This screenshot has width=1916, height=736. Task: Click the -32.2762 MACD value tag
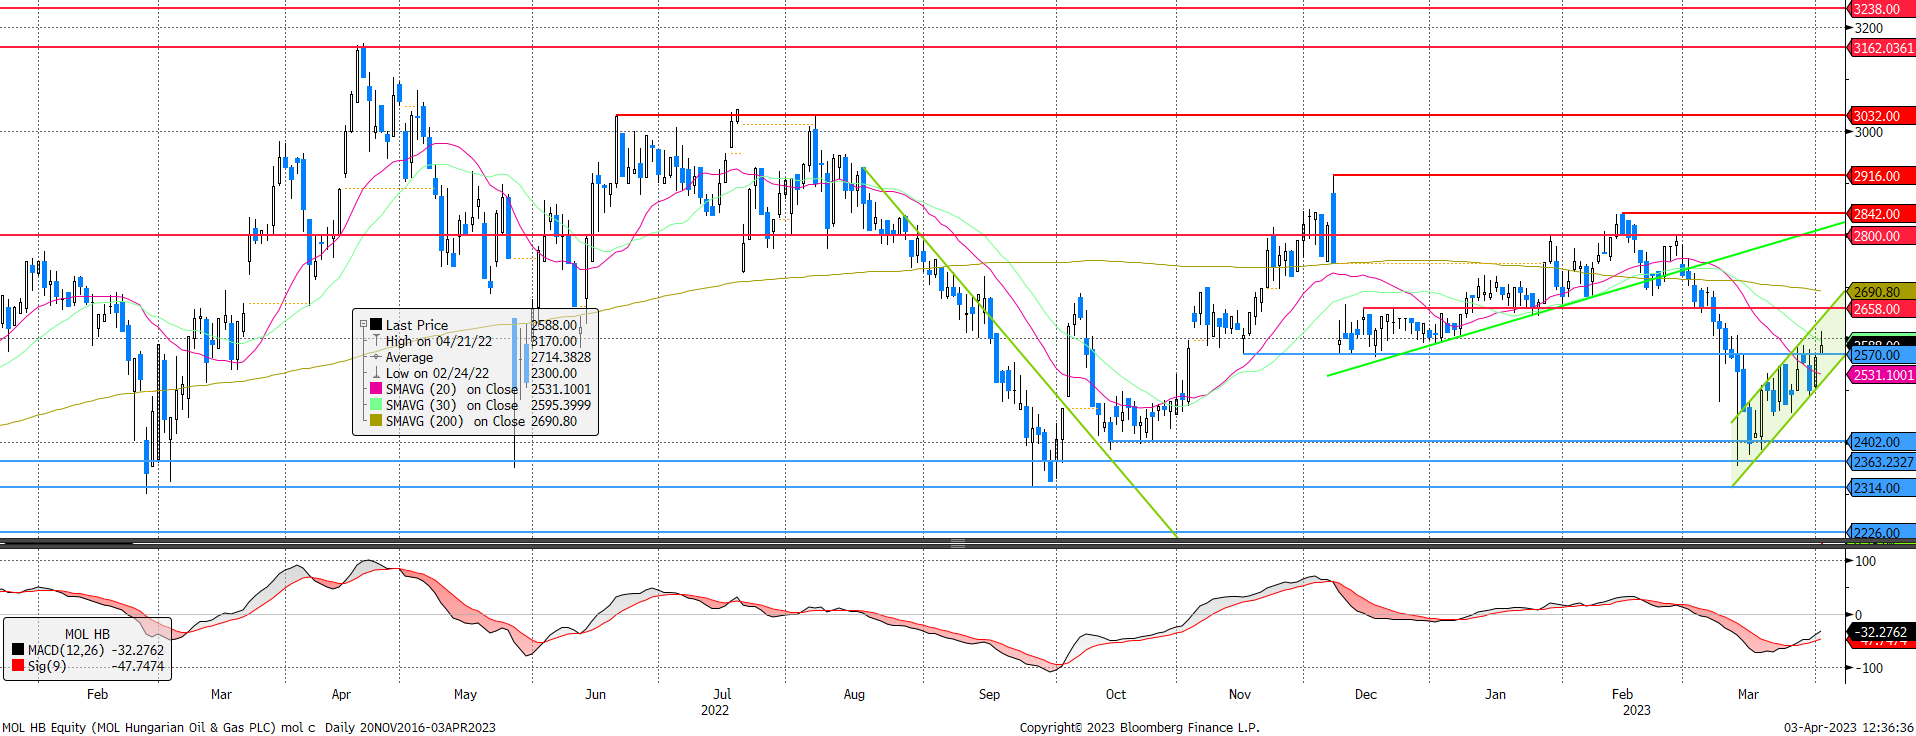click(1881, 632)
